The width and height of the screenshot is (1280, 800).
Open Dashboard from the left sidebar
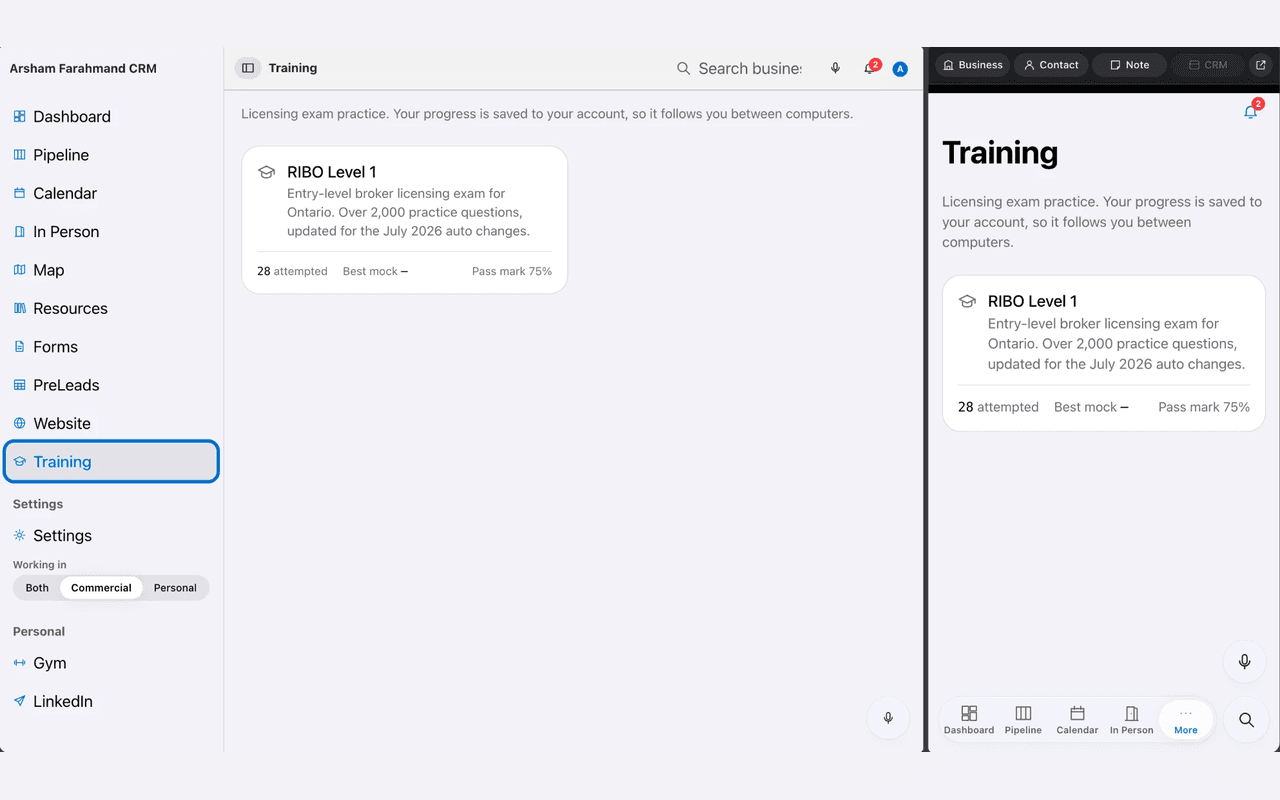click(111, 117)
